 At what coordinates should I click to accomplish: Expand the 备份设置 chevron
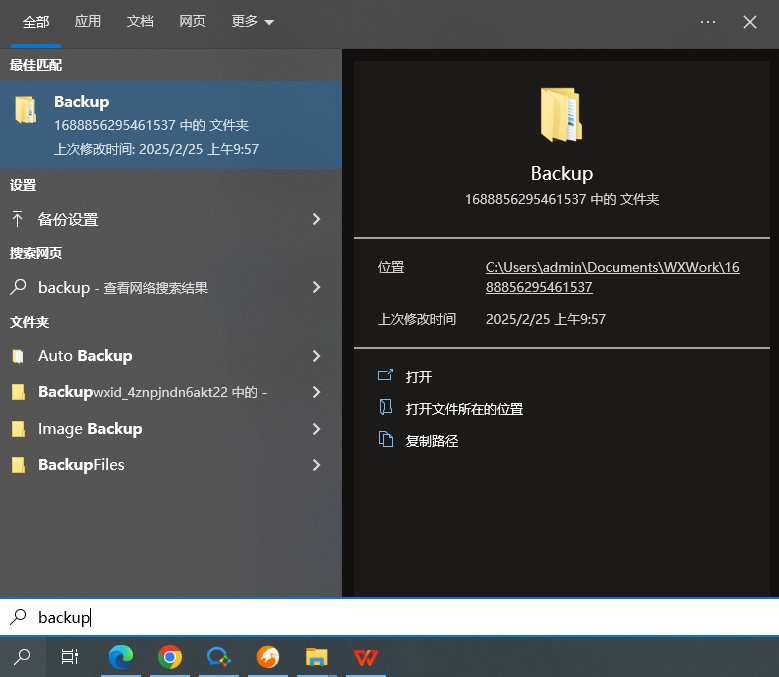point(316,219)
